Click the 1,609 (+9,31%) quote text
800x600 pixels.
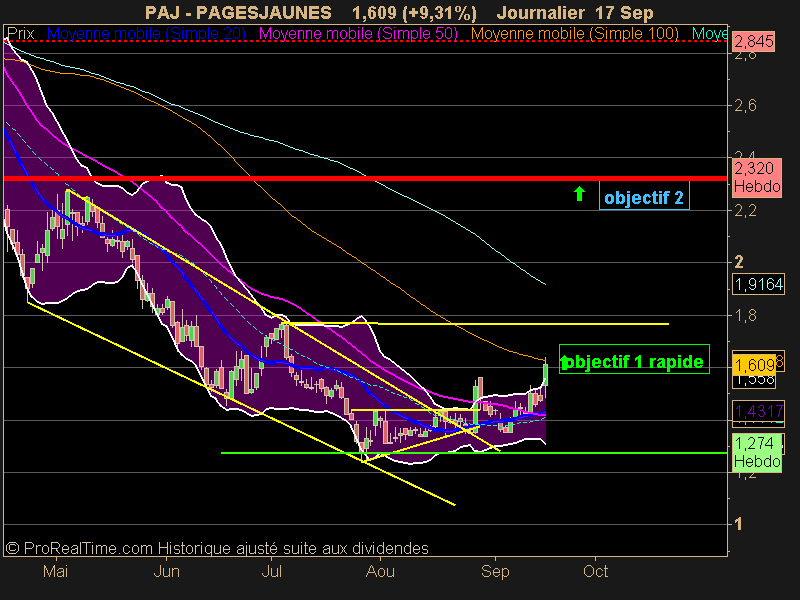(414, 12)
